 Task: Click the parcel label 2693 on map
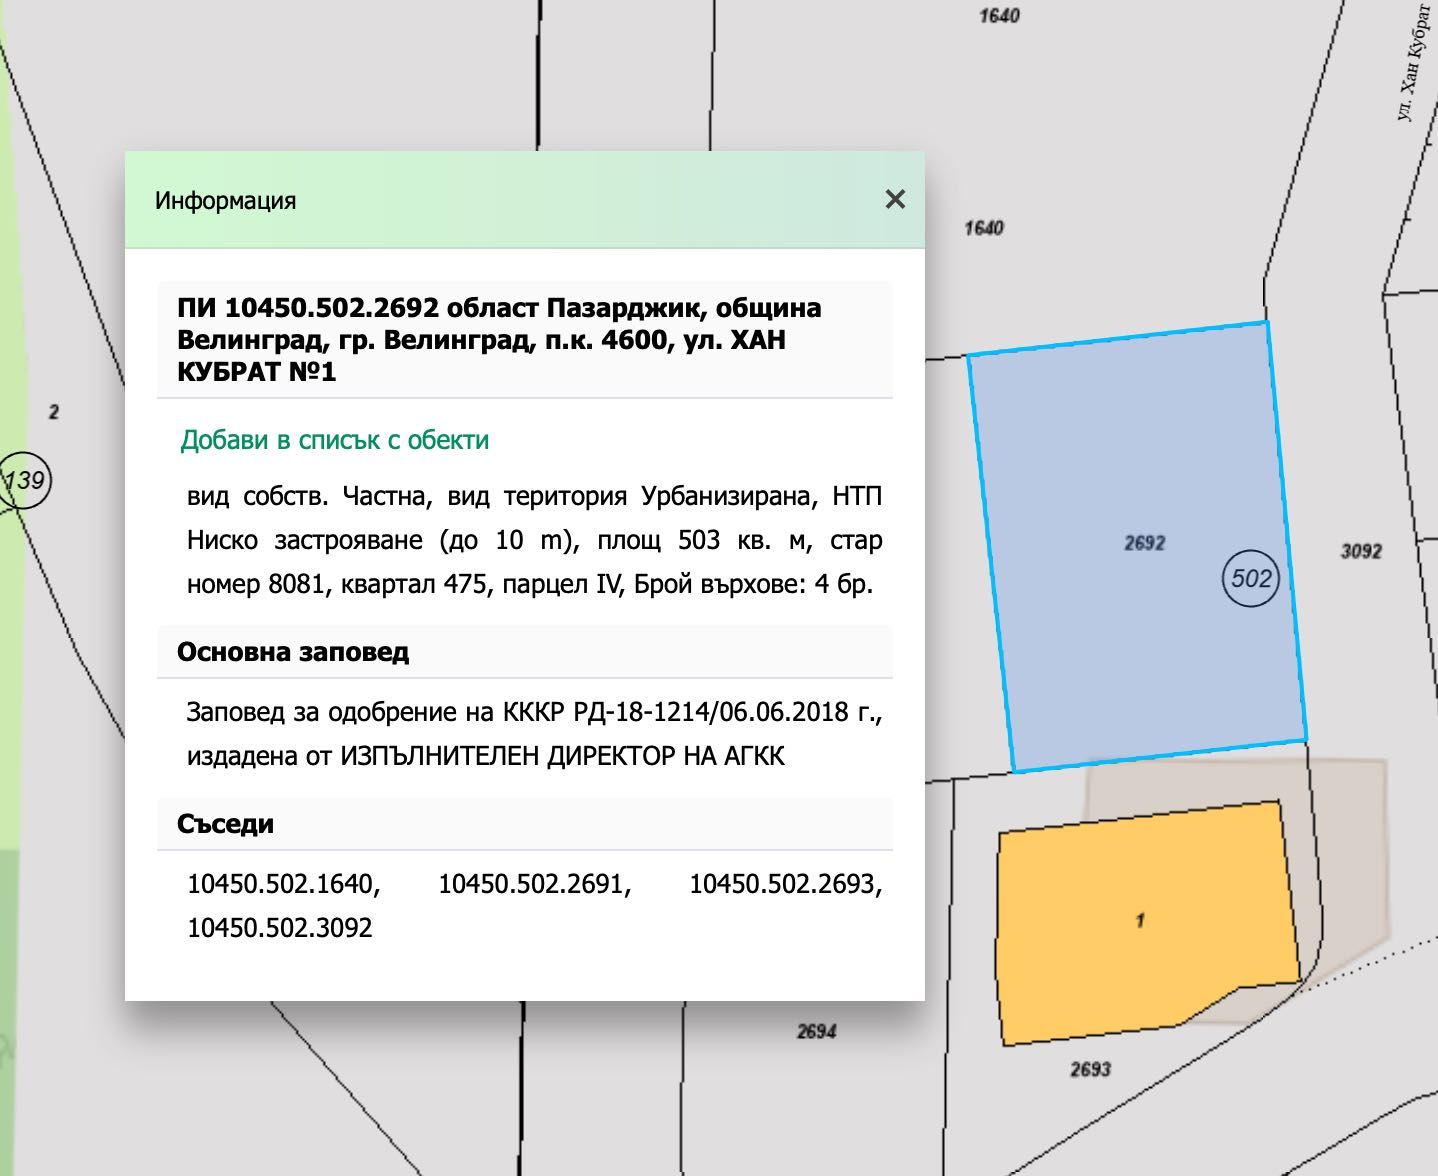[1090, 1069]
